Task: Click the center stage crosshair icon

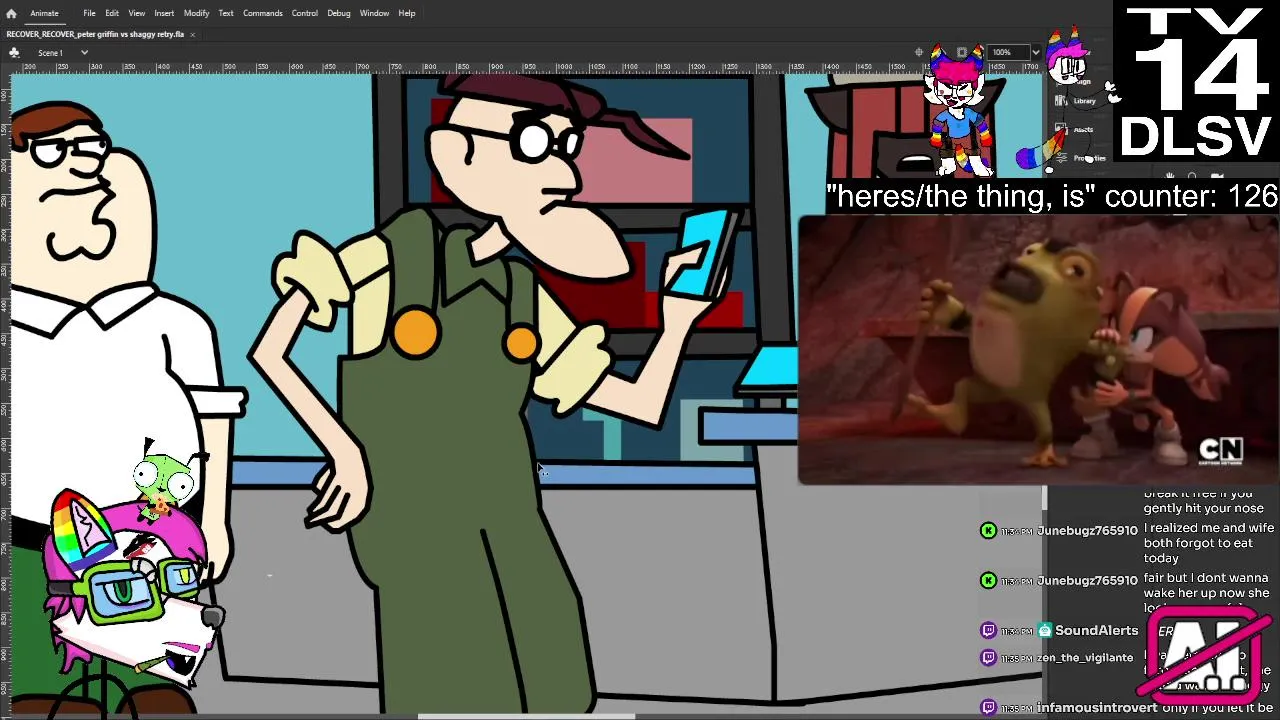Action: tap(919, 52)
